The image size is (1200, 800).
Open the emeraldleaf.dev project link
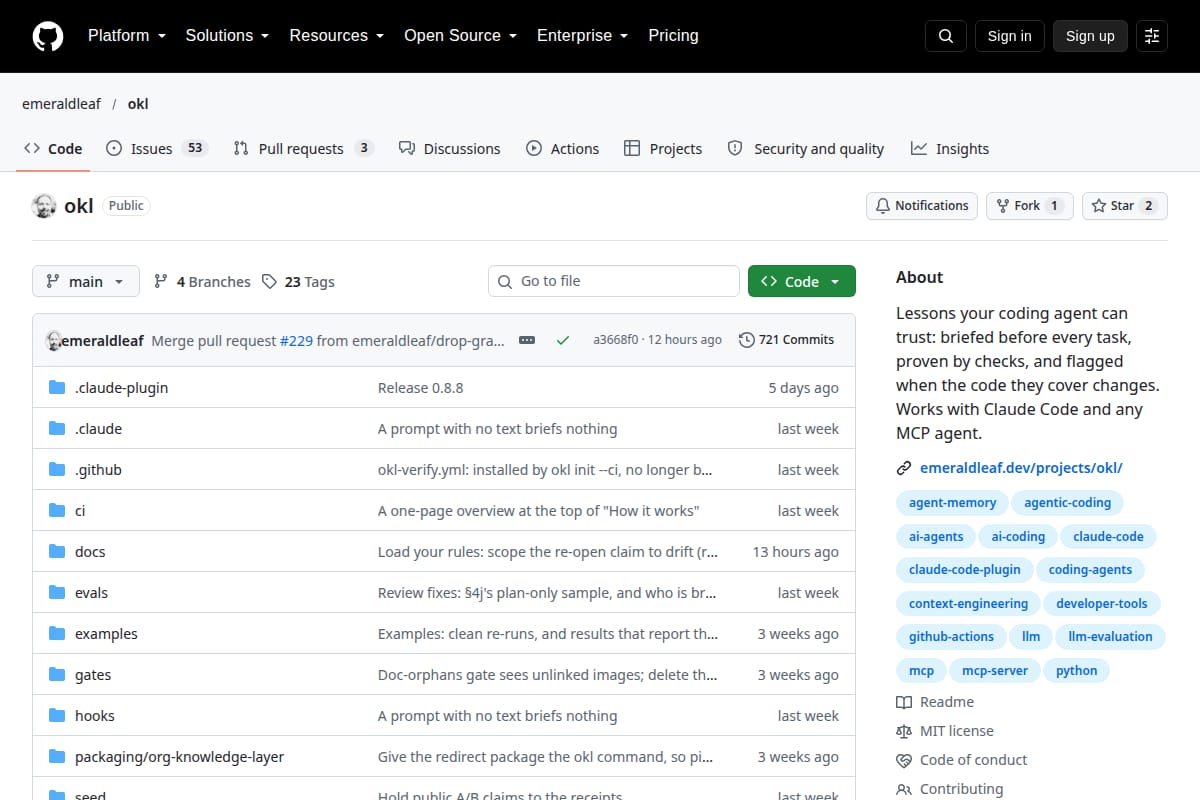tap(1021, 468)
